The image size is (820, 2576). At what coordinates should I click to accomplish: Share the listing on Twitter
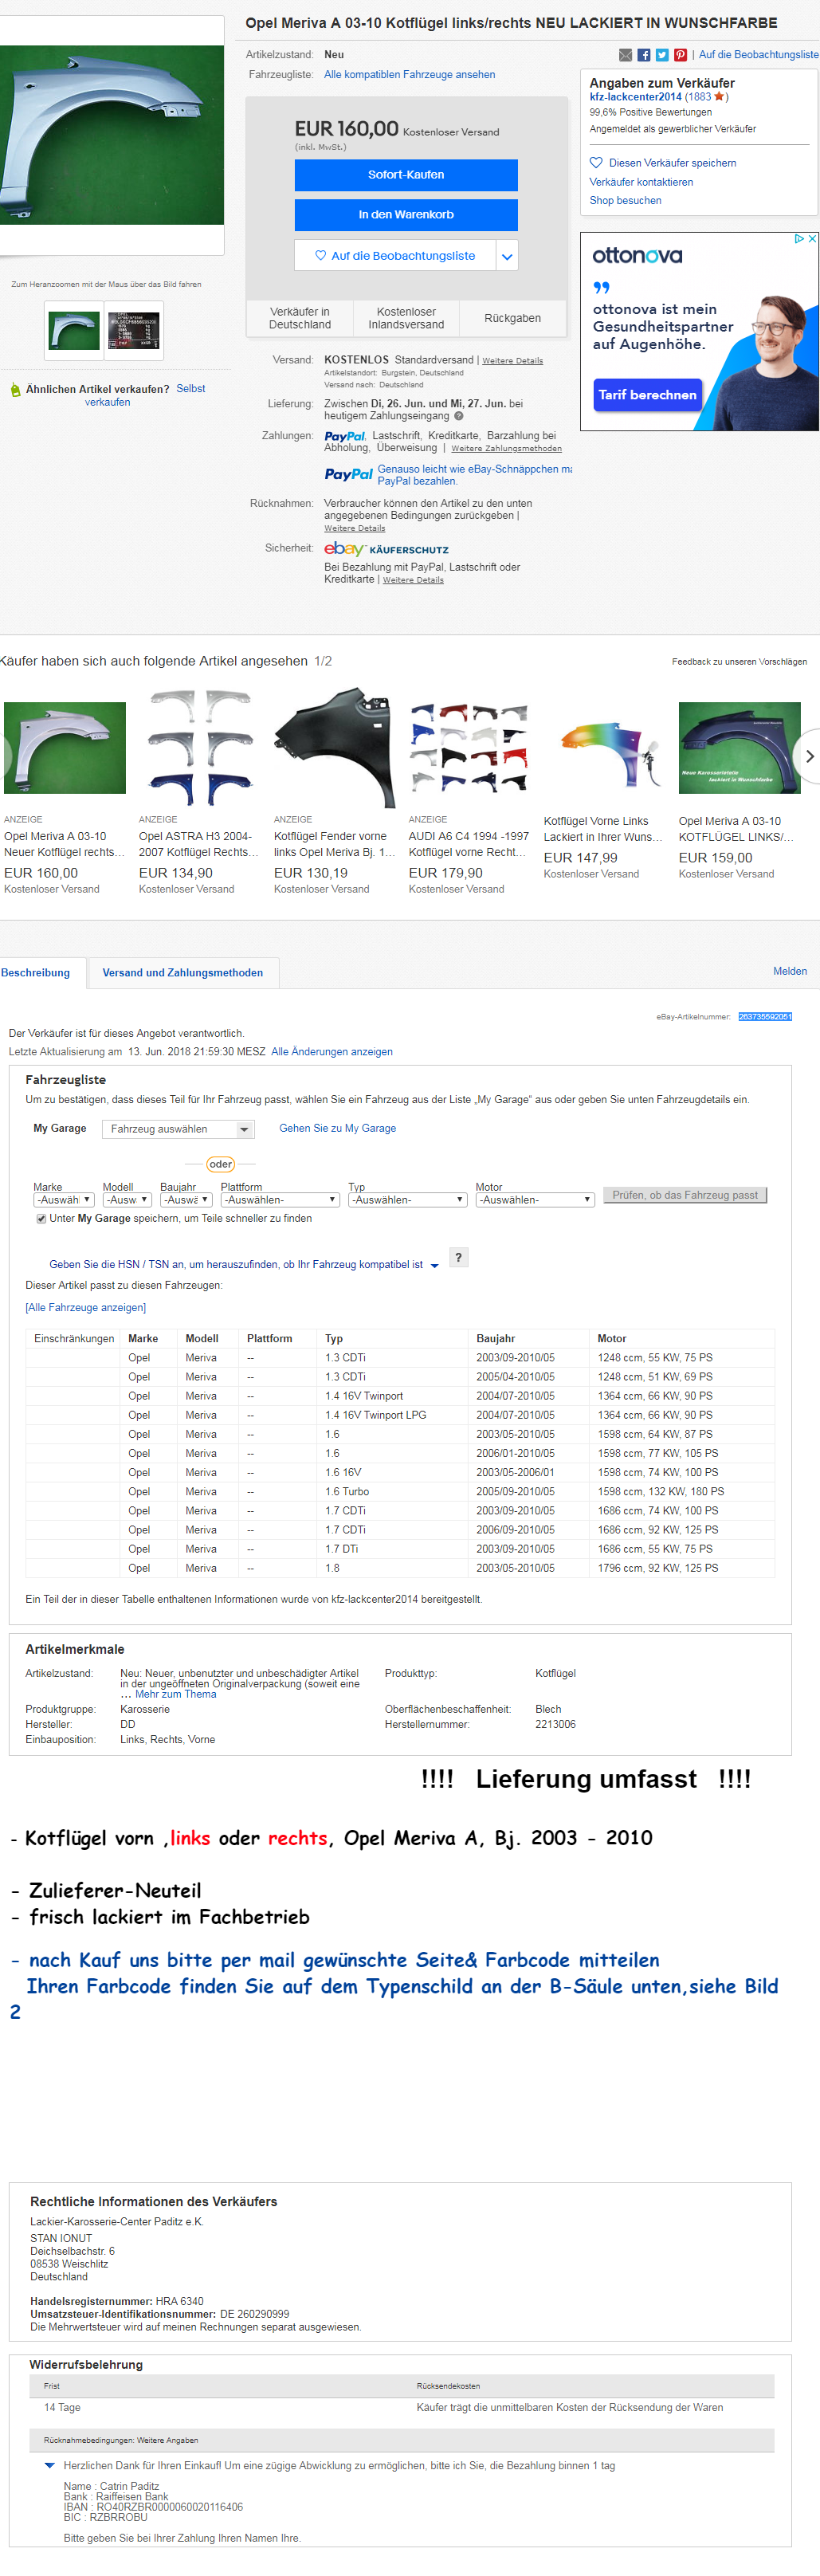coord(662,55)
